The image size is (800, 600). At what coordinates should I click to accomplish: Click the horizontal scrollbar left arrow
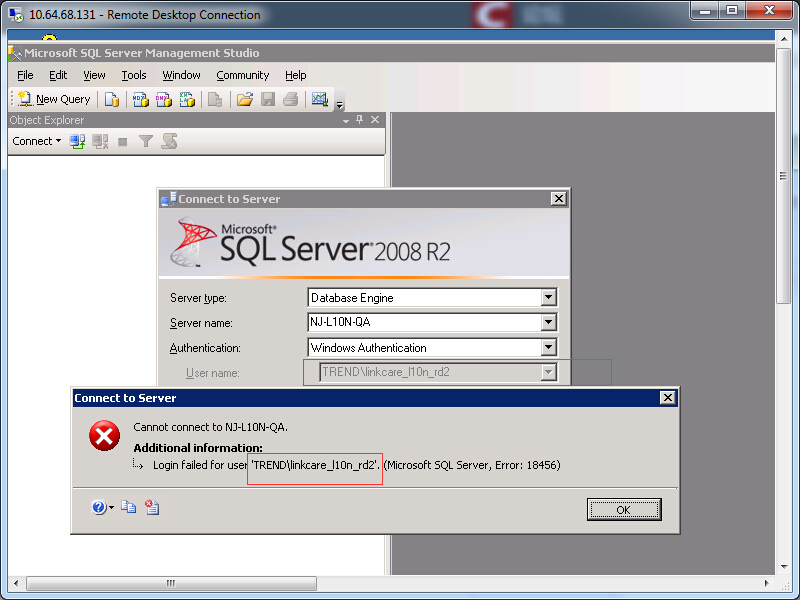point(16,583)
